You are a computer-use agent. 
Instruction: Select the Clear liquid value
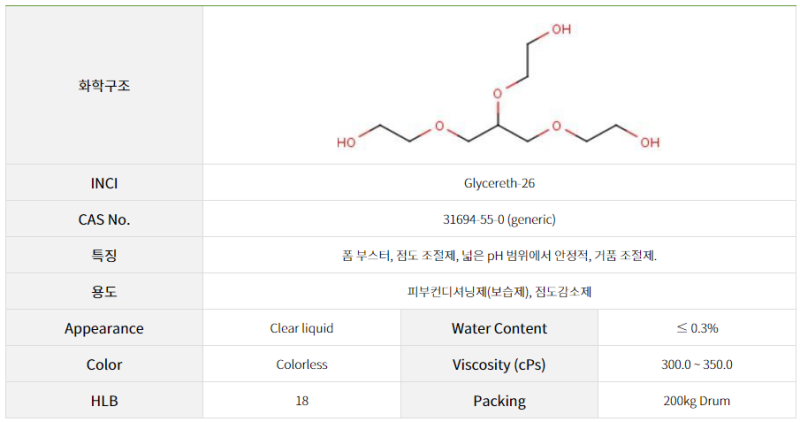(302, 328)
